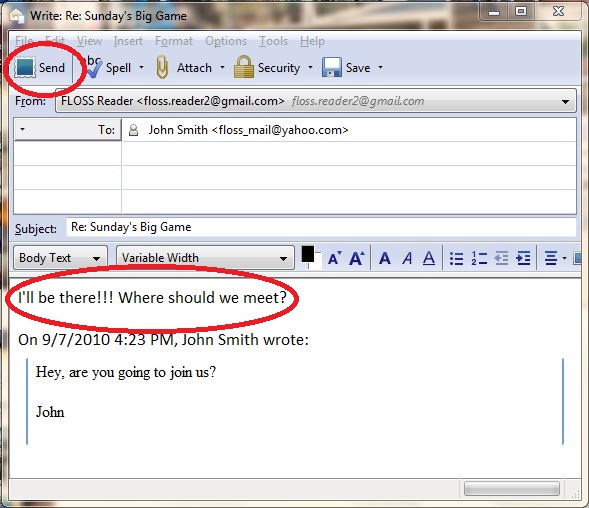
Task: Open the Tools menu
Action: tap(273, 41)
